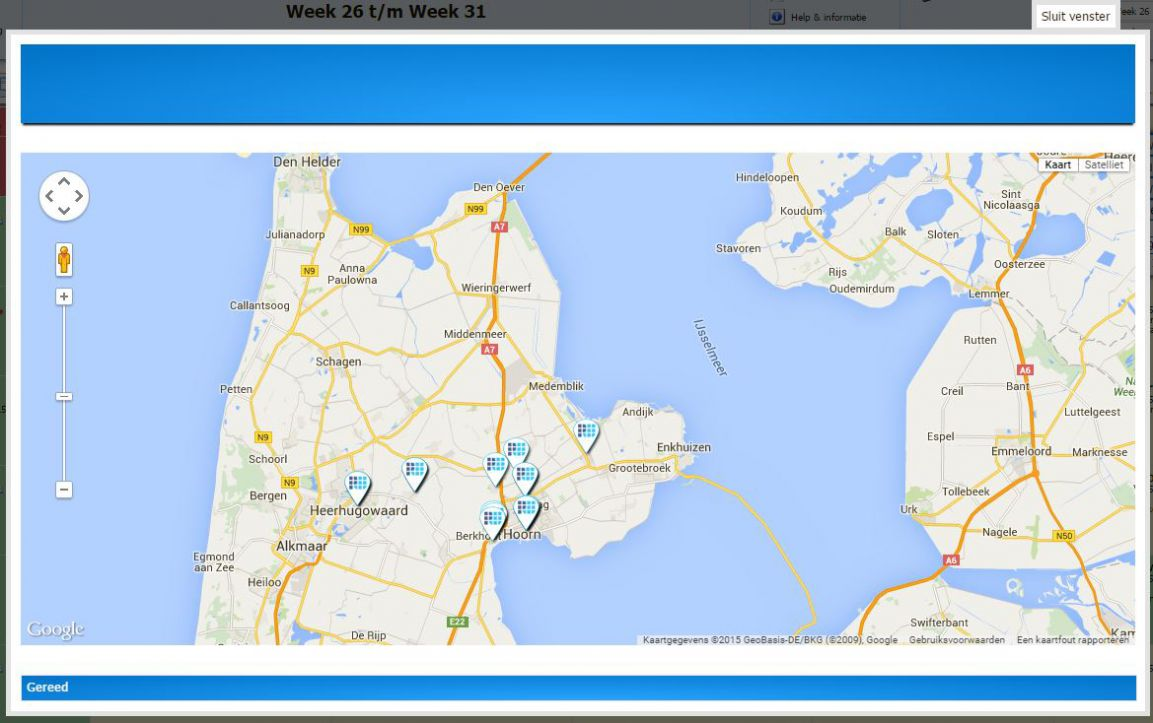Pan the map right with the arrow control

point(79,196)
